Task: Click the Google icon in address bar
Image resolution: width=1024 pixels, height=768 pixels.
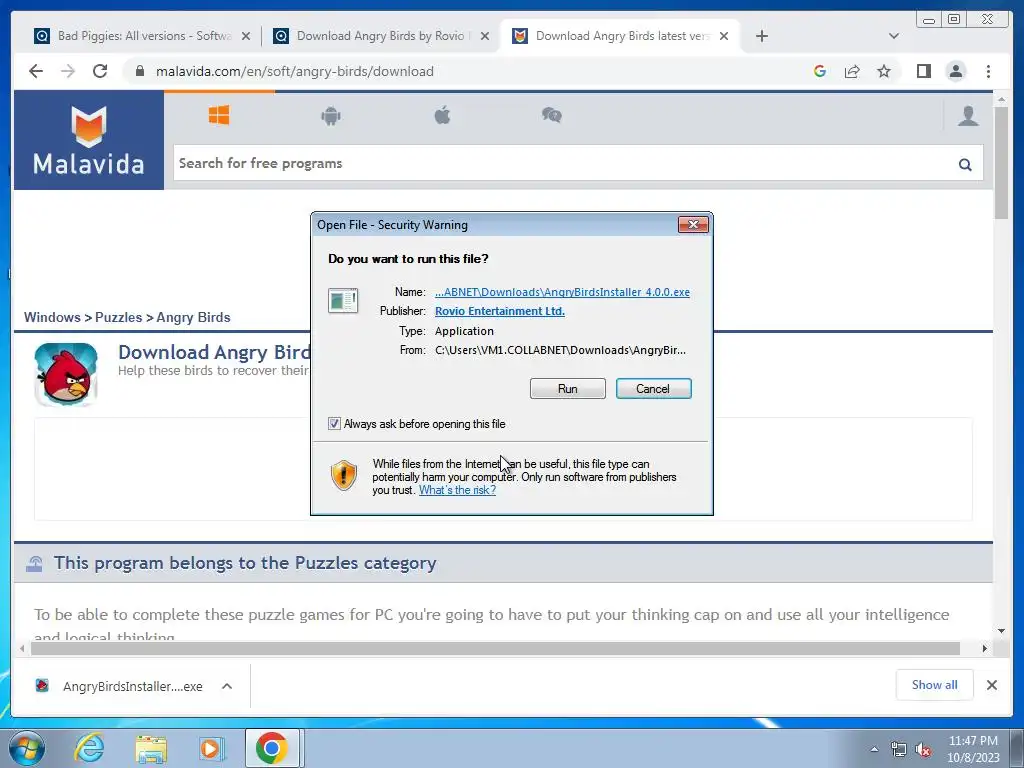Action: point(820,71)
